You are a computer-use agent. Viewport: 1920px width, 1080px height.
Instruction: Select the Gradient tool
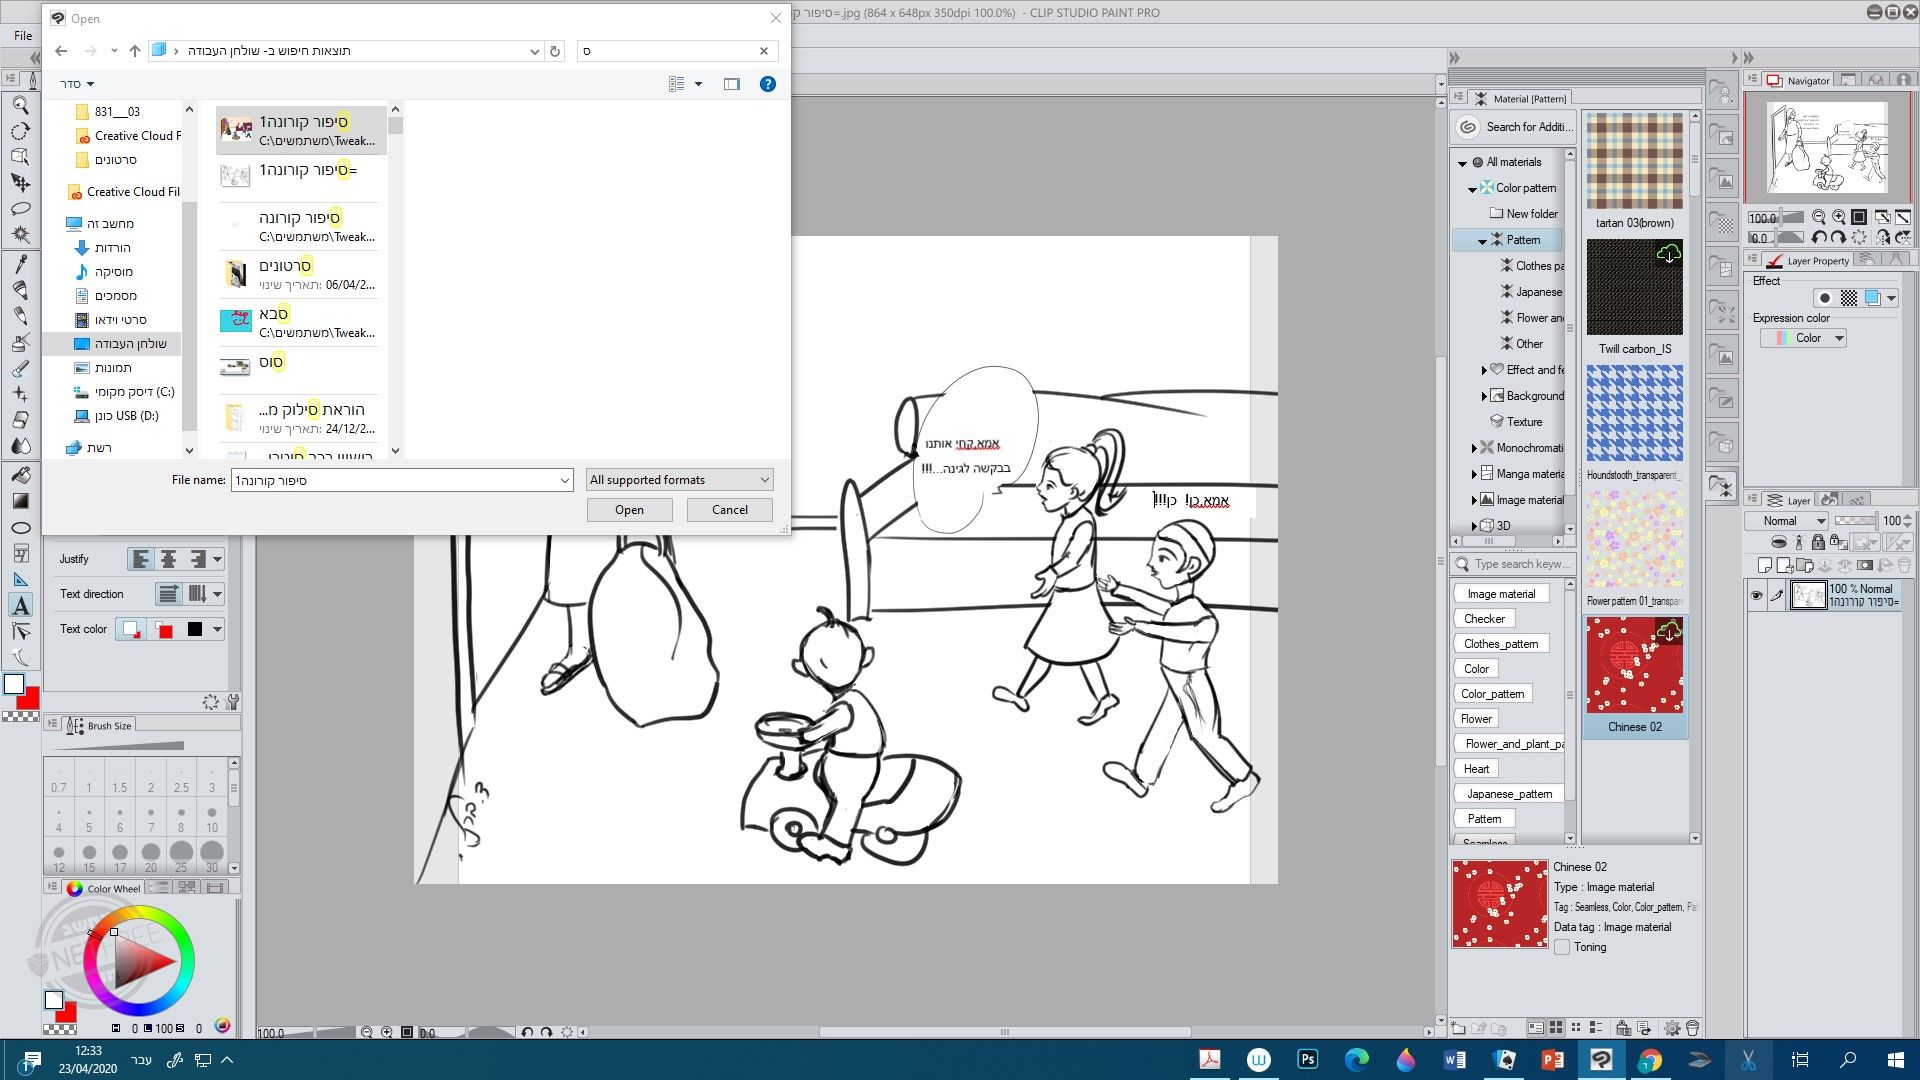tap(20, 501)
